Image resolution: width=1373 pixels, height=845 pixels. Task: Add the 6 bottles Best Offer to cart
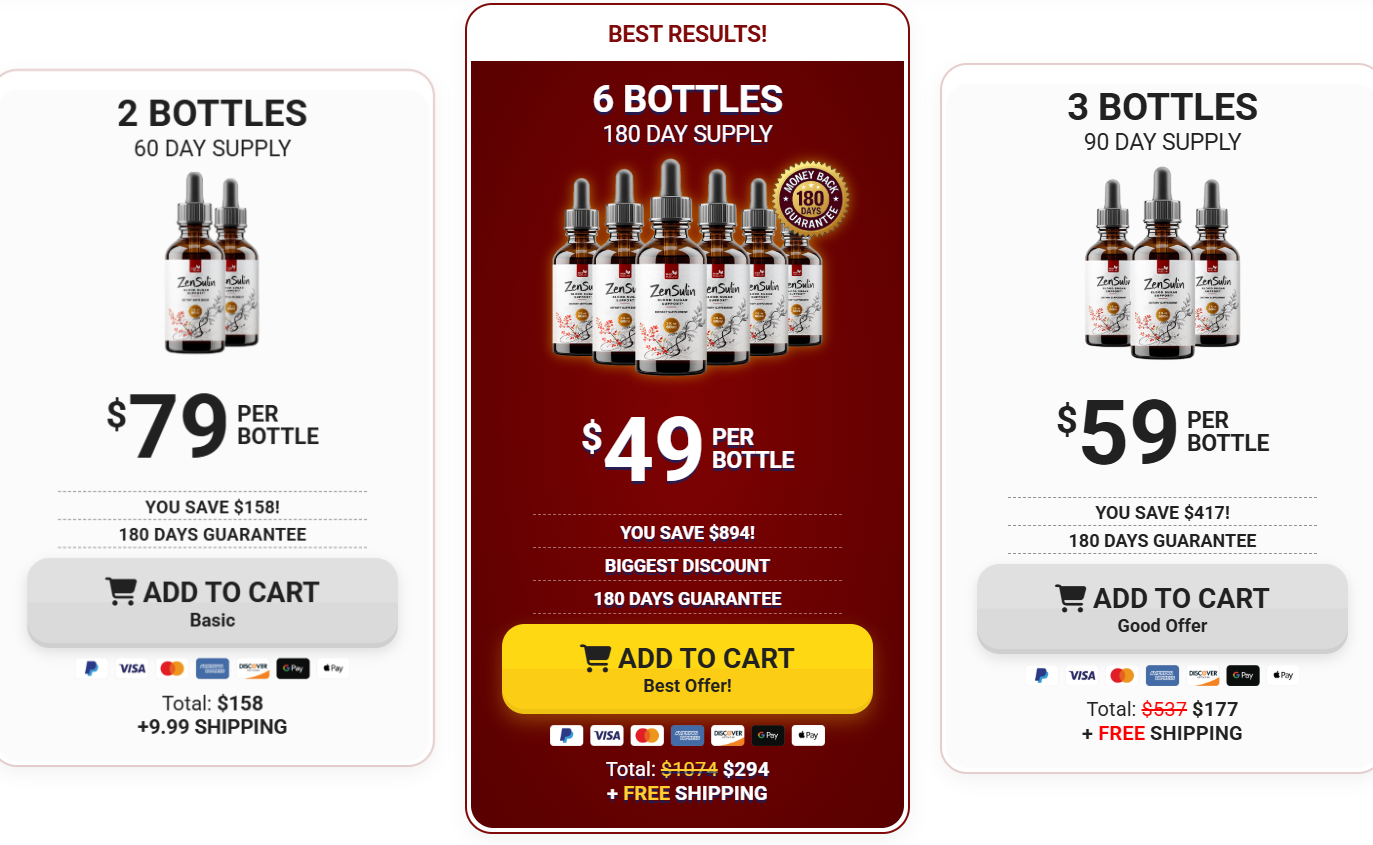point(687,669)
